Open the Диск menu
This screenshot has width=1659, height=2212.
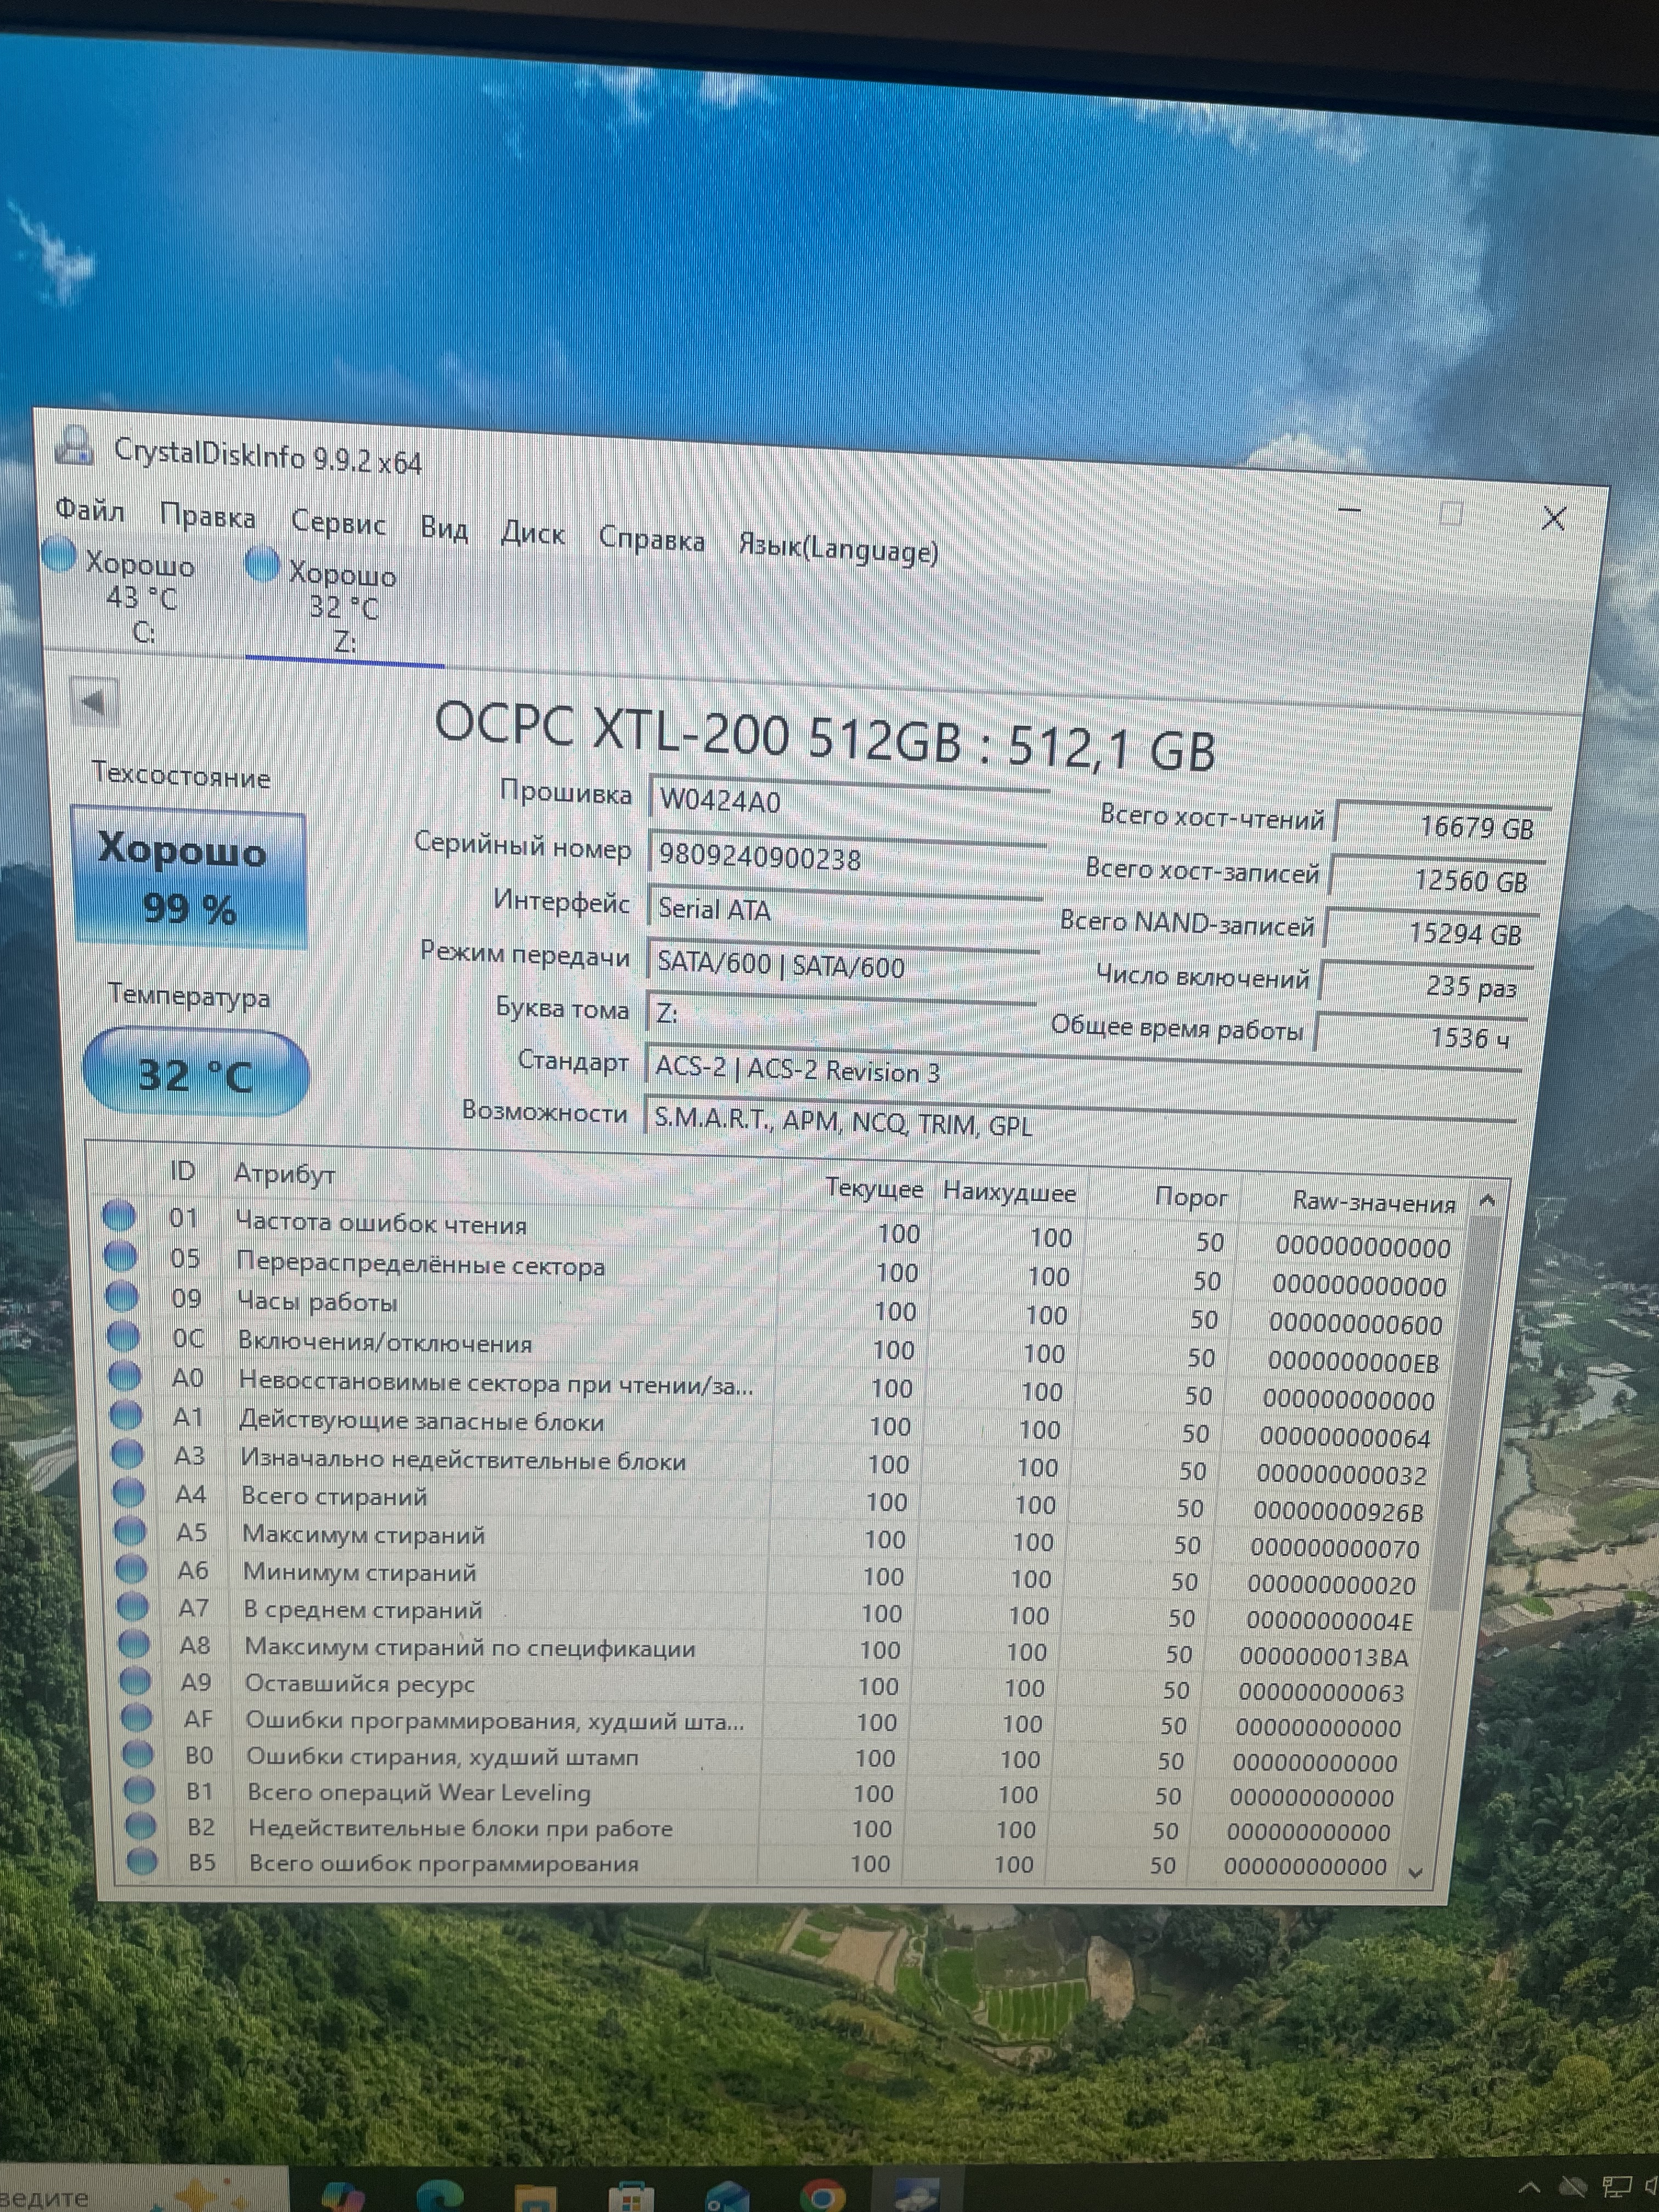coord(532,533)
